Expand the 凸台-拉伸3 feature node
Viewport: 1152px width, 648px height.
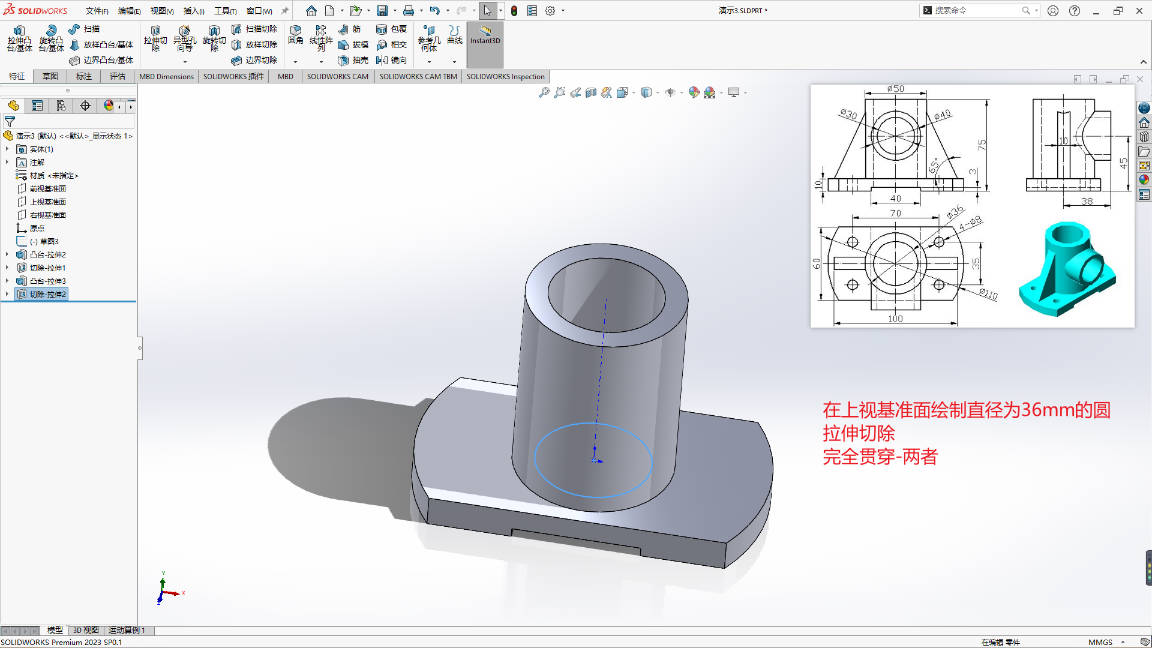(7, 281)
